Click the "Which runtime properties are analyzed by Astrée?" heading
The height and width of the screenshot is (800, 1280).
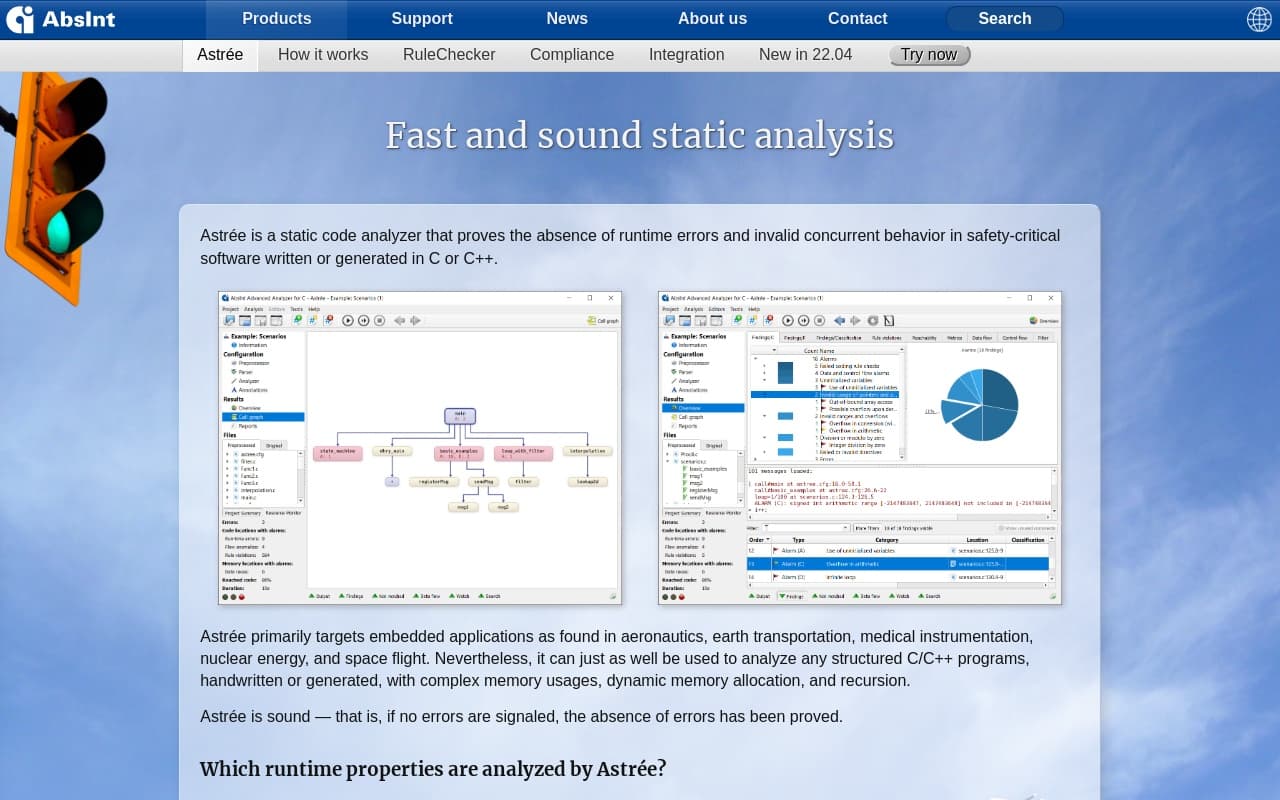pos(433,769)
